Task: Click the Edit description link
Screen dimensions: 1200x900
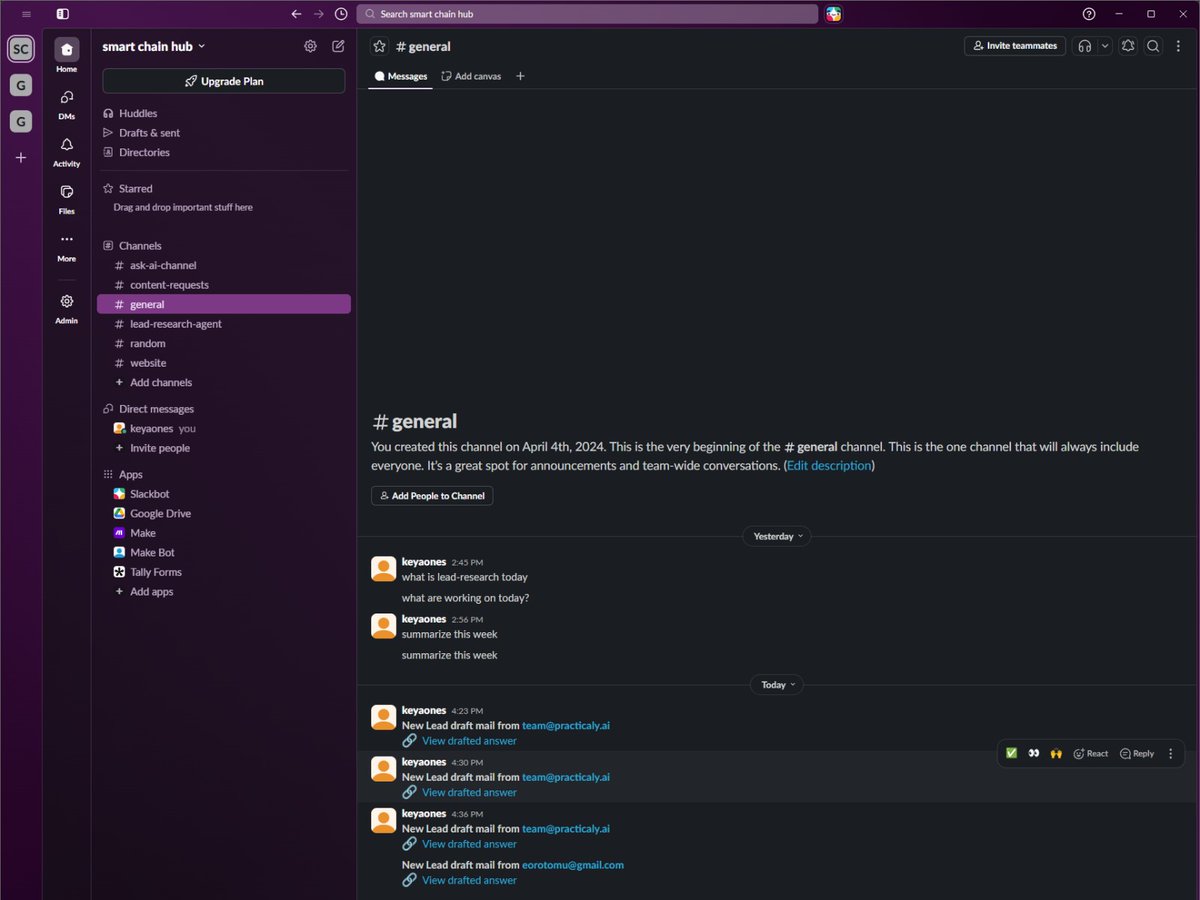Action: click(829, 466)
